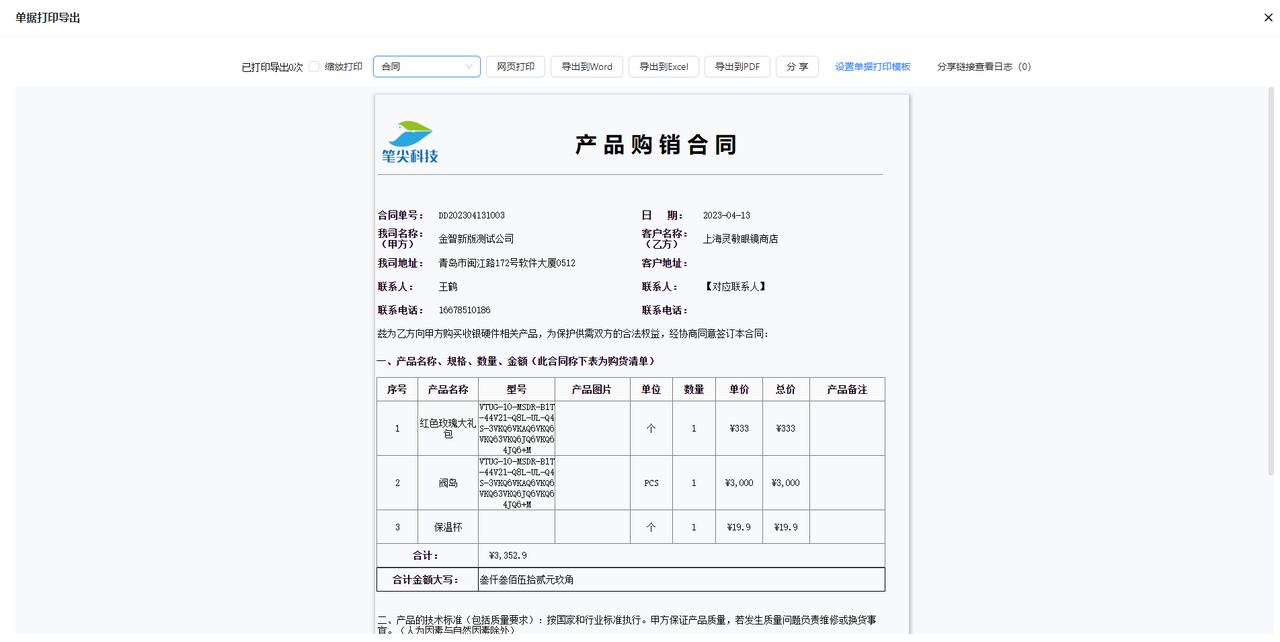Click the total amount ¥3,352.9

click(x=508, y=556)
